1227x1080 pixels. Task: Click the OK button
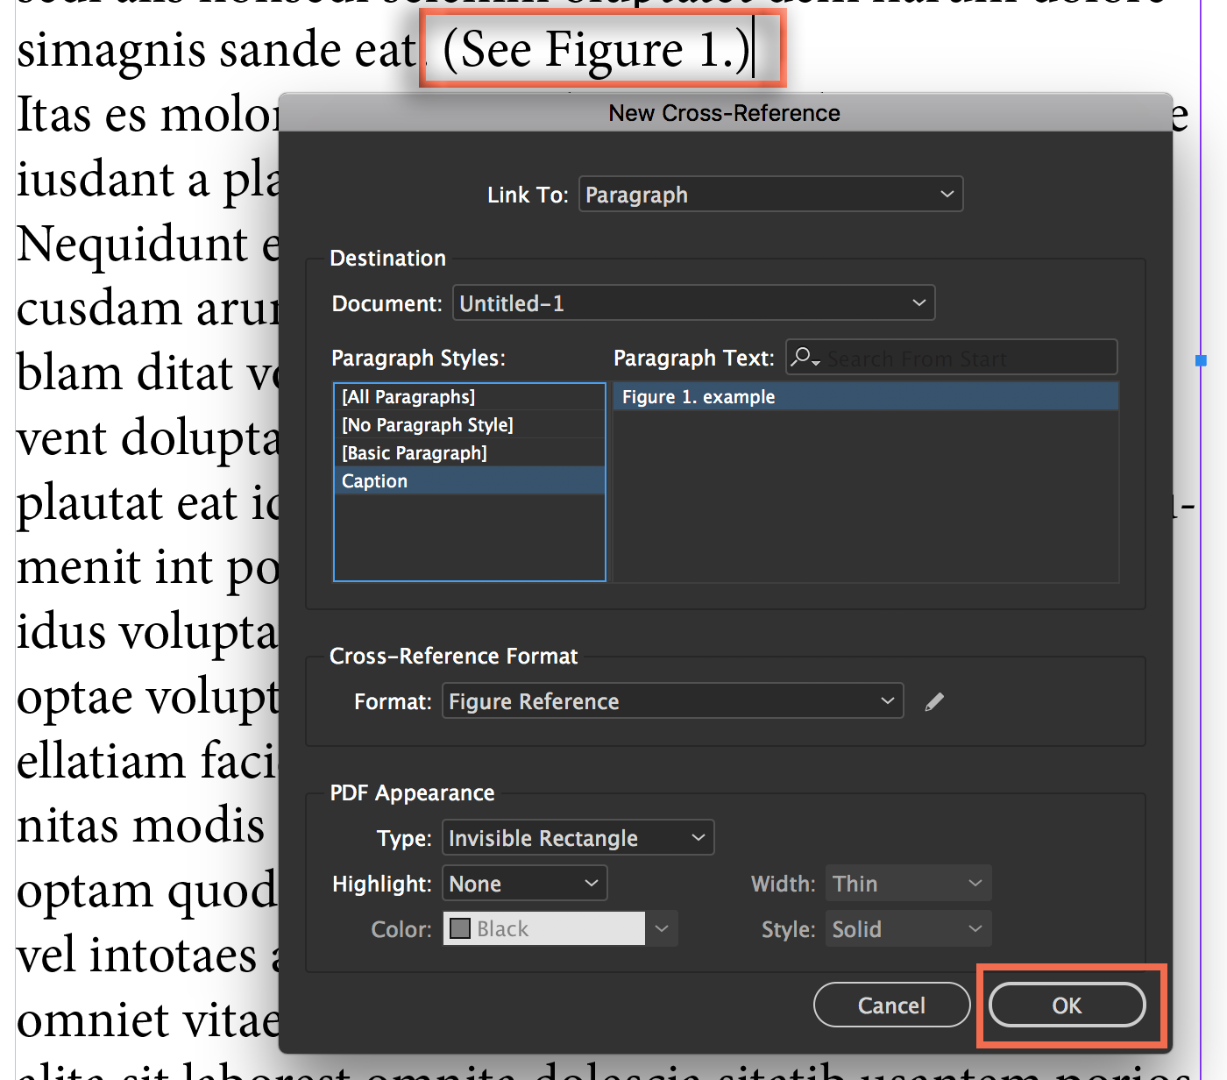1065,1005
